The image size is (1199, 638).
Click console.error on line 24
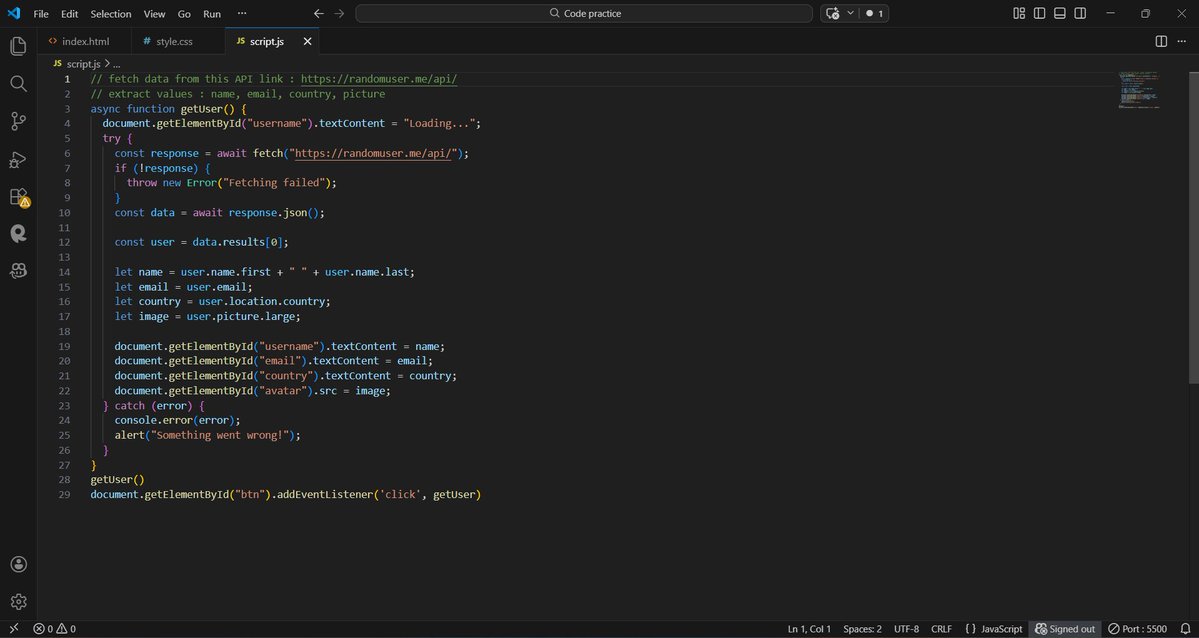pos(153,420)
